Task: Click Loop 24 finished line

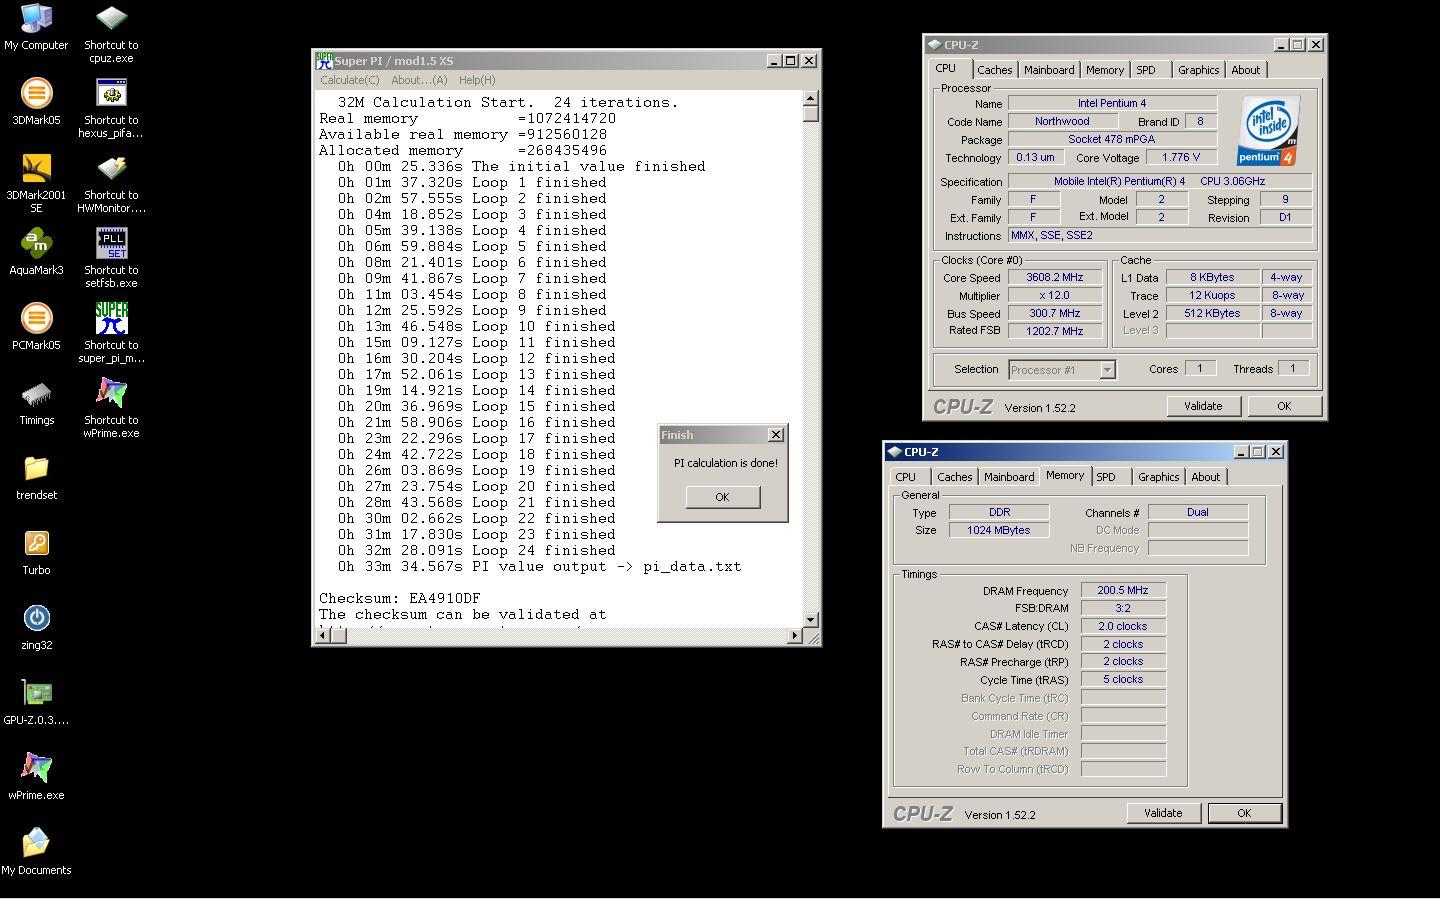Action: [476, 551]
